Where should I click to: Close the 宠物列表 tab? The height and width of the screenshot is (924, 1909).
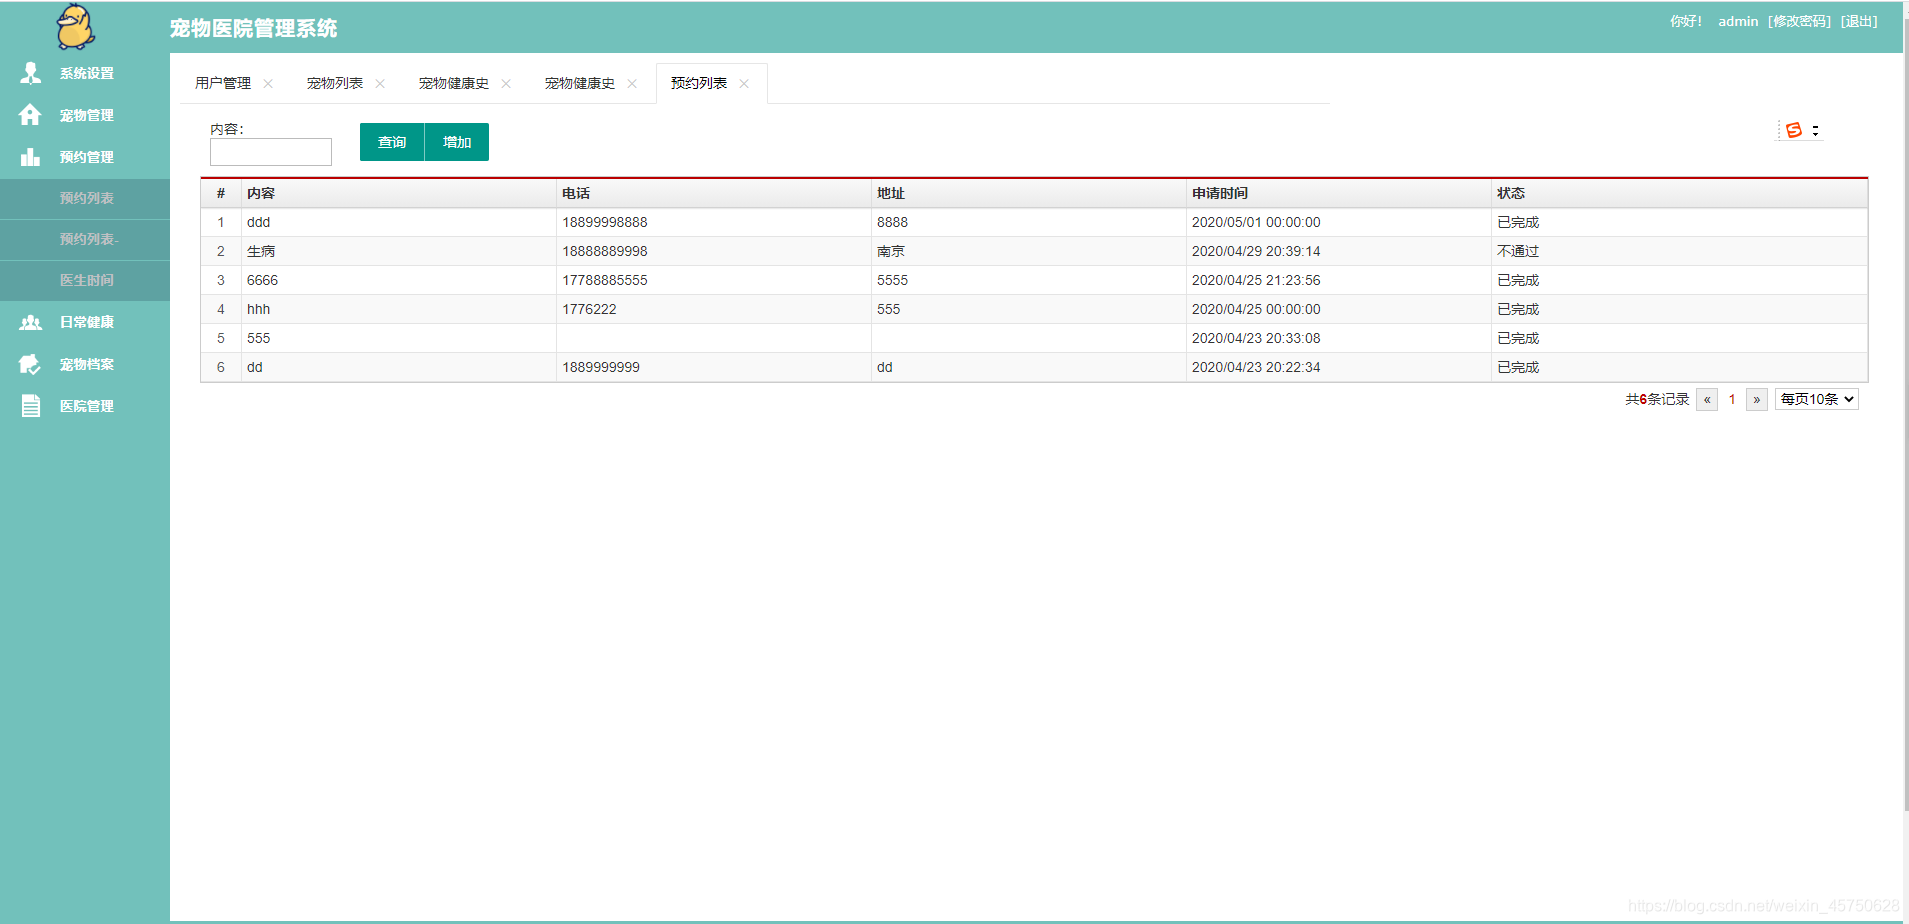(x=380, y=84)
